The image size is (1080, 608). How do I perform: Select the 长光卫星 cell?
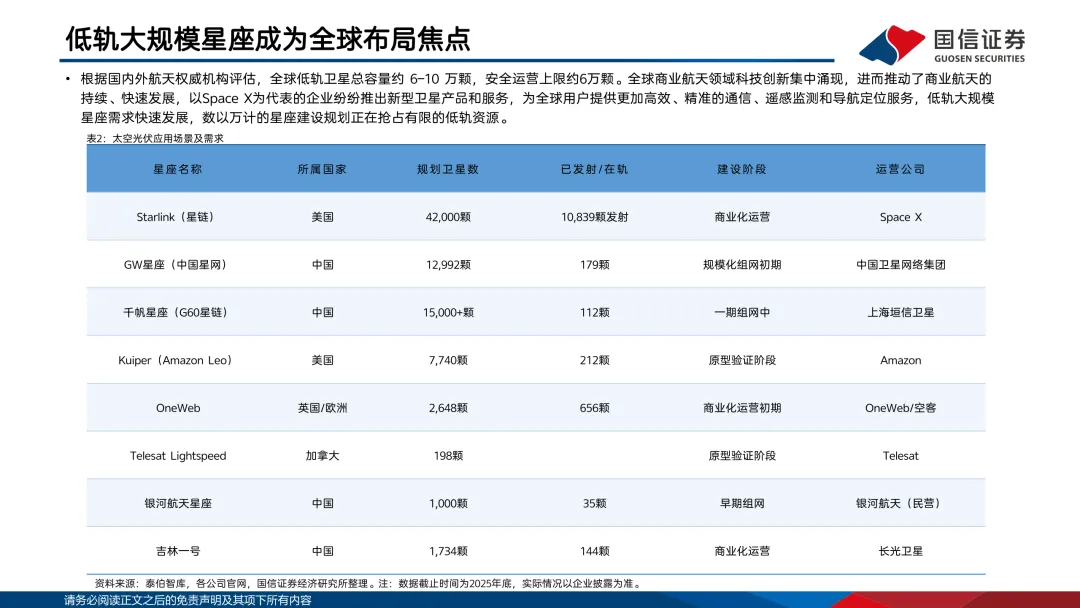pos(900,551)
